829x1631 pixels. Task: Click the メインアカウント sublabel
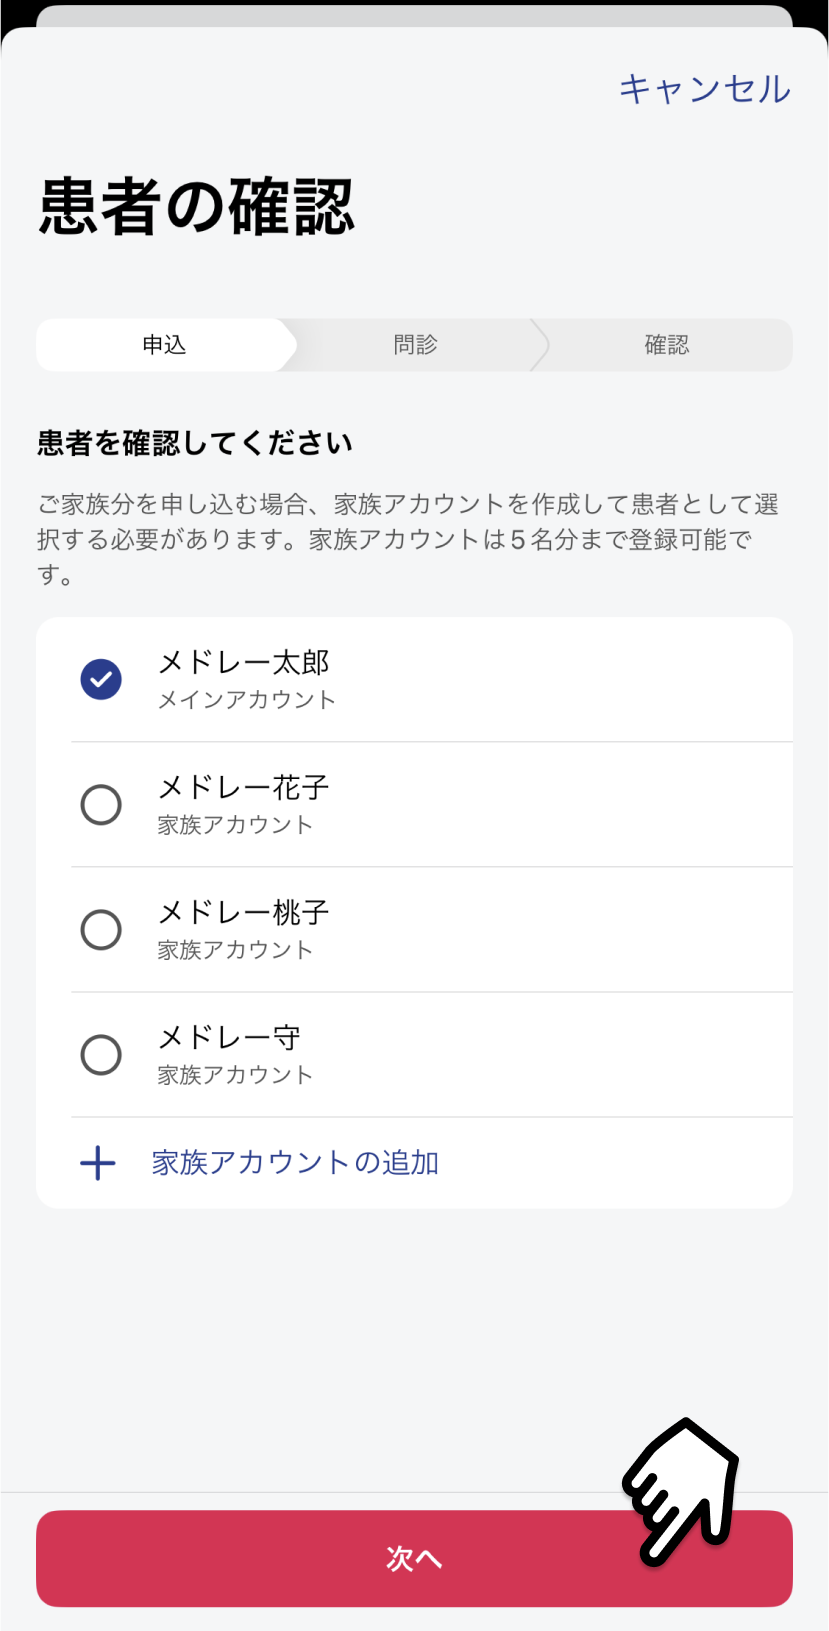(246, 700)
